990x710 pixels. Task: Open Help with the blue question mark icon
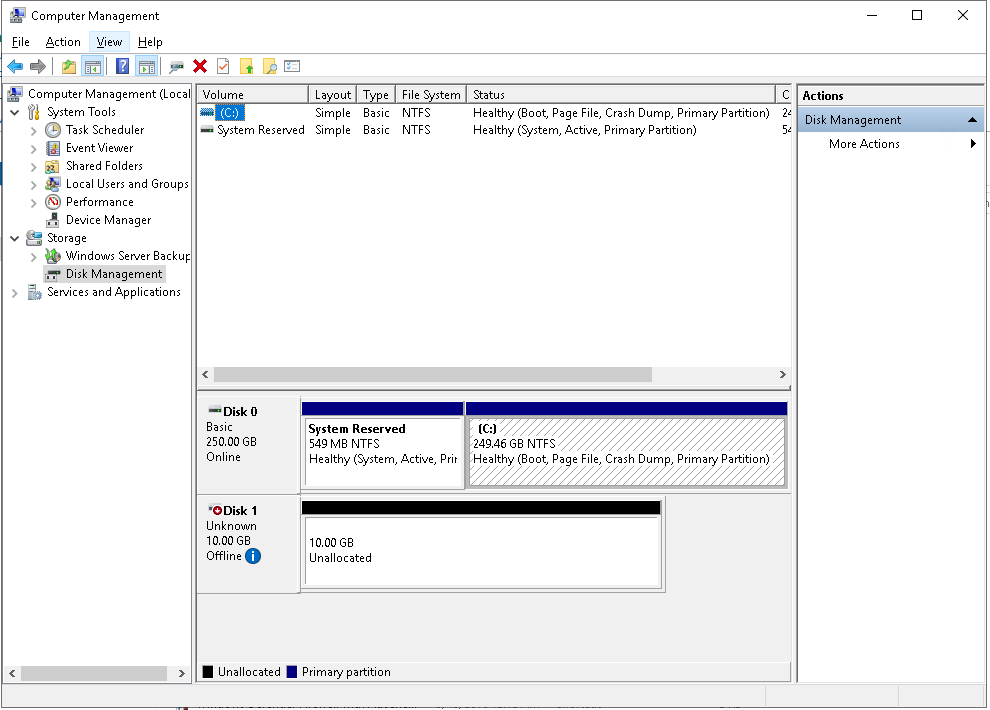click(122, 67)
